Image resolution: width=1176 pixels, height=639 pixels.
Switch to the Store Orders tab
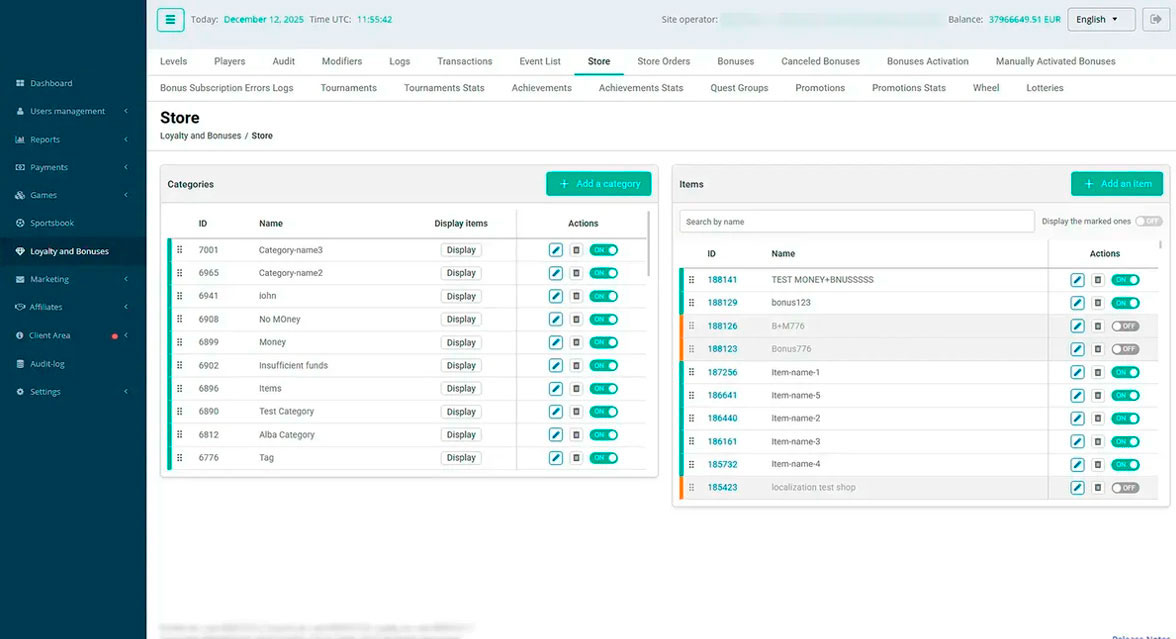pos(663,62)
